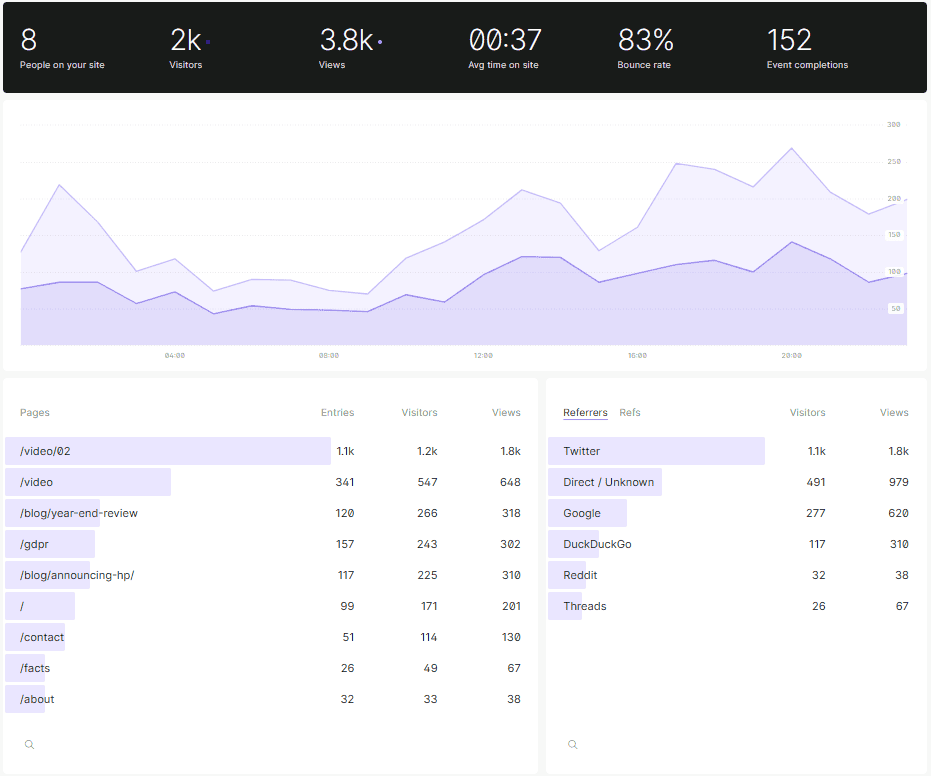
Task: Click the Bounce rate stat
Action: [x=645, y=48]
